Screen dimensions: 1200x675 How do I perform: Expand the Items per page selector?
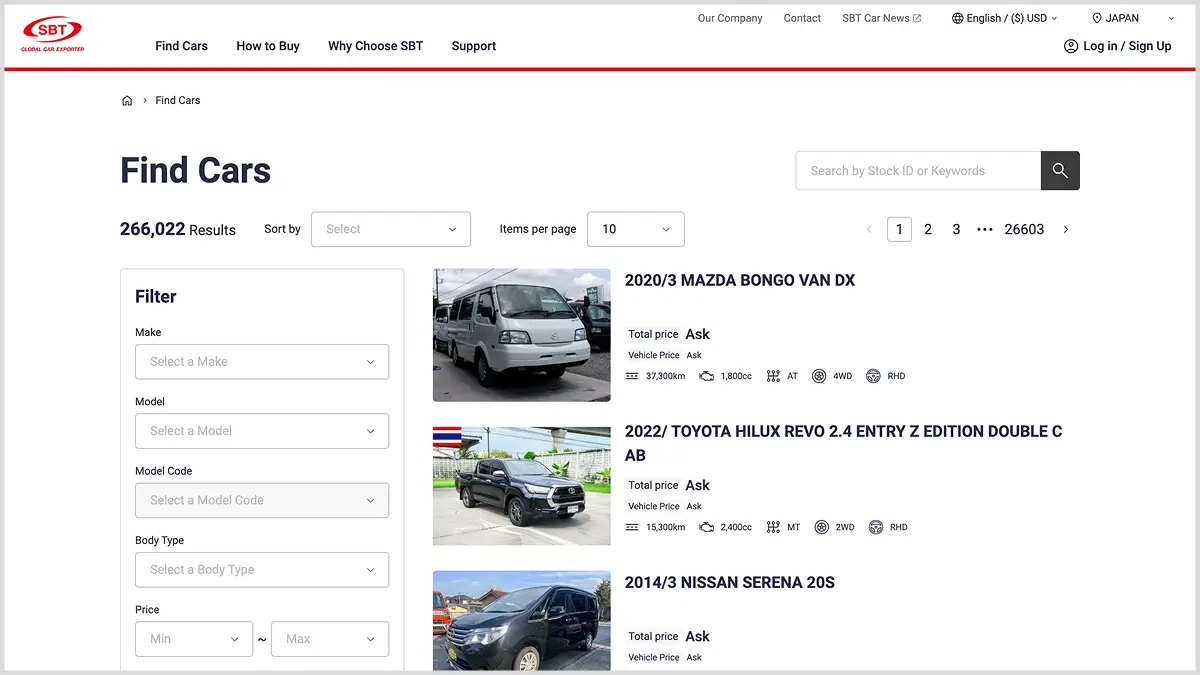(x=635, y=229)
